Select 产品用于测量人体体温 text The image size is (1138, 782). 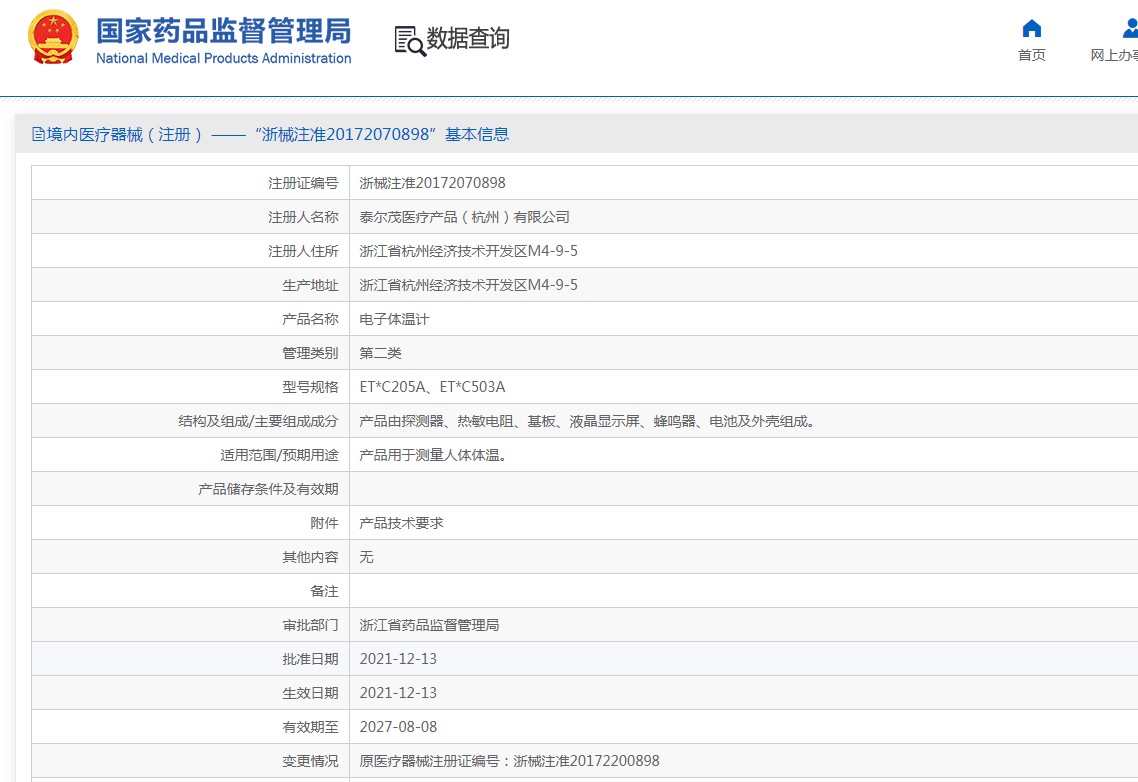[433, 455]
